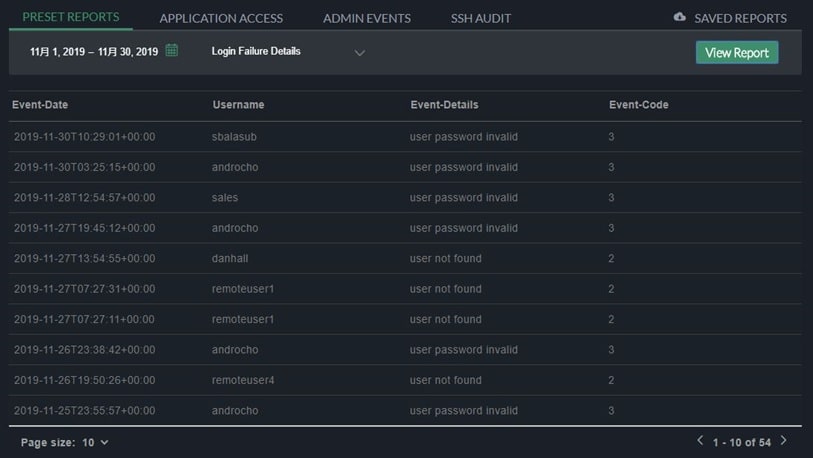Viewport: 813px width, 458px height.
Task: Switch to the Application Access tab
Action: 221,18
